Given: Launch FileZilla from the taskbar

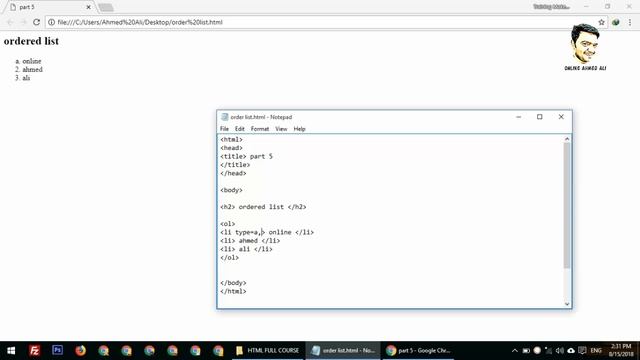Looking at the screenshot, I should click(x=34, y=351).
